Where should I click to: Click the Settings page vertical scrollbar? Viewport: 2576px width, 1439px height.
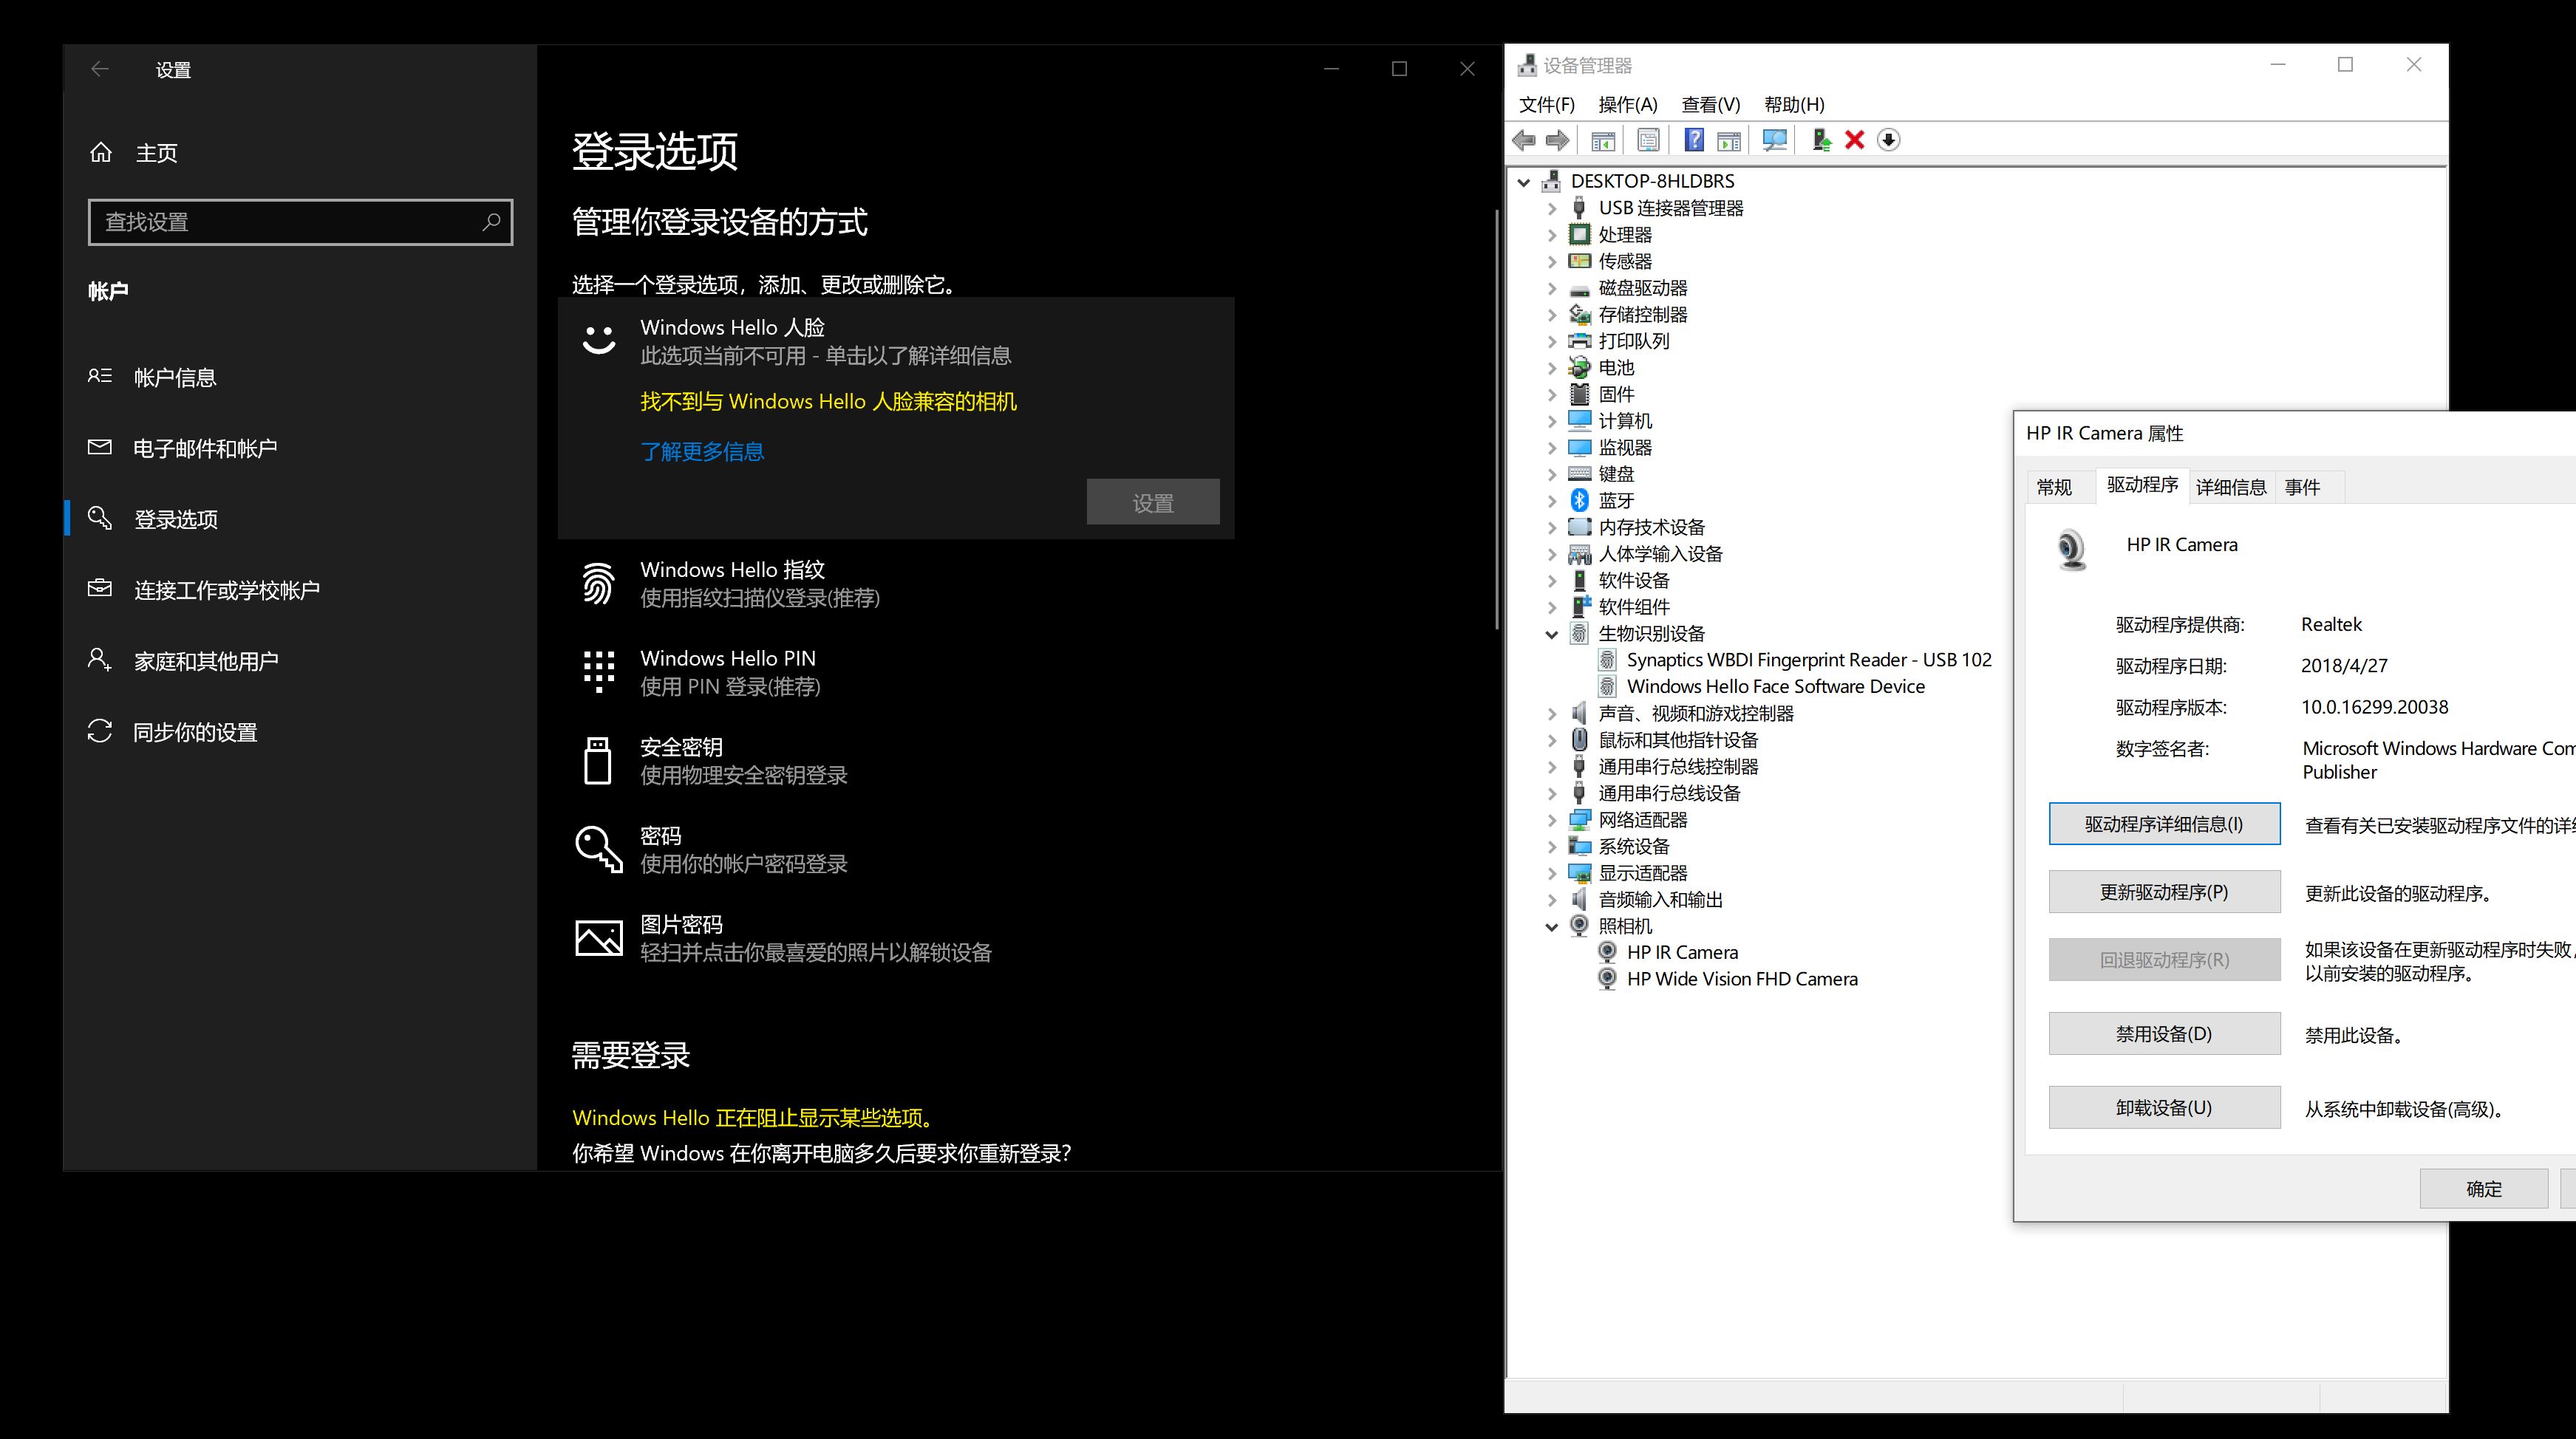pos(1496,420)
